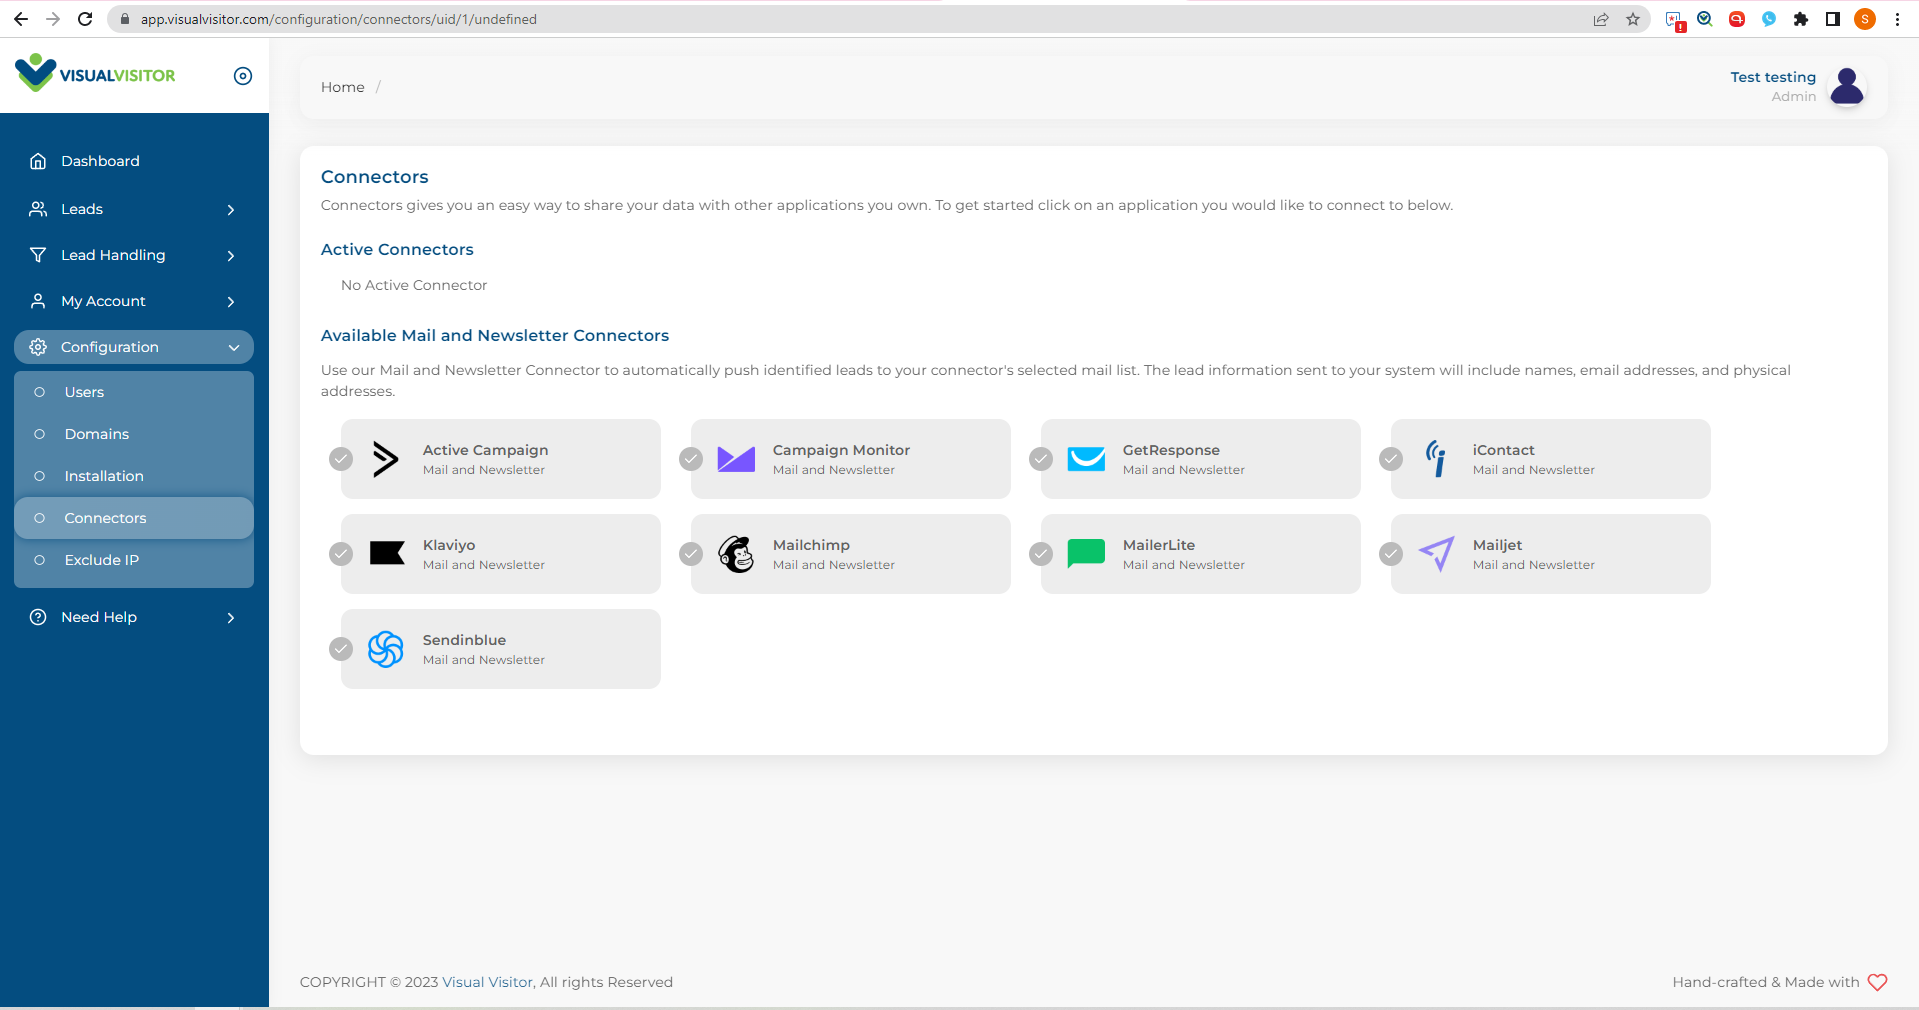Viewport: 1919px width, 1010px height.
Task: Click the Active Campaign arrow logo
Action: click(386, 459)
